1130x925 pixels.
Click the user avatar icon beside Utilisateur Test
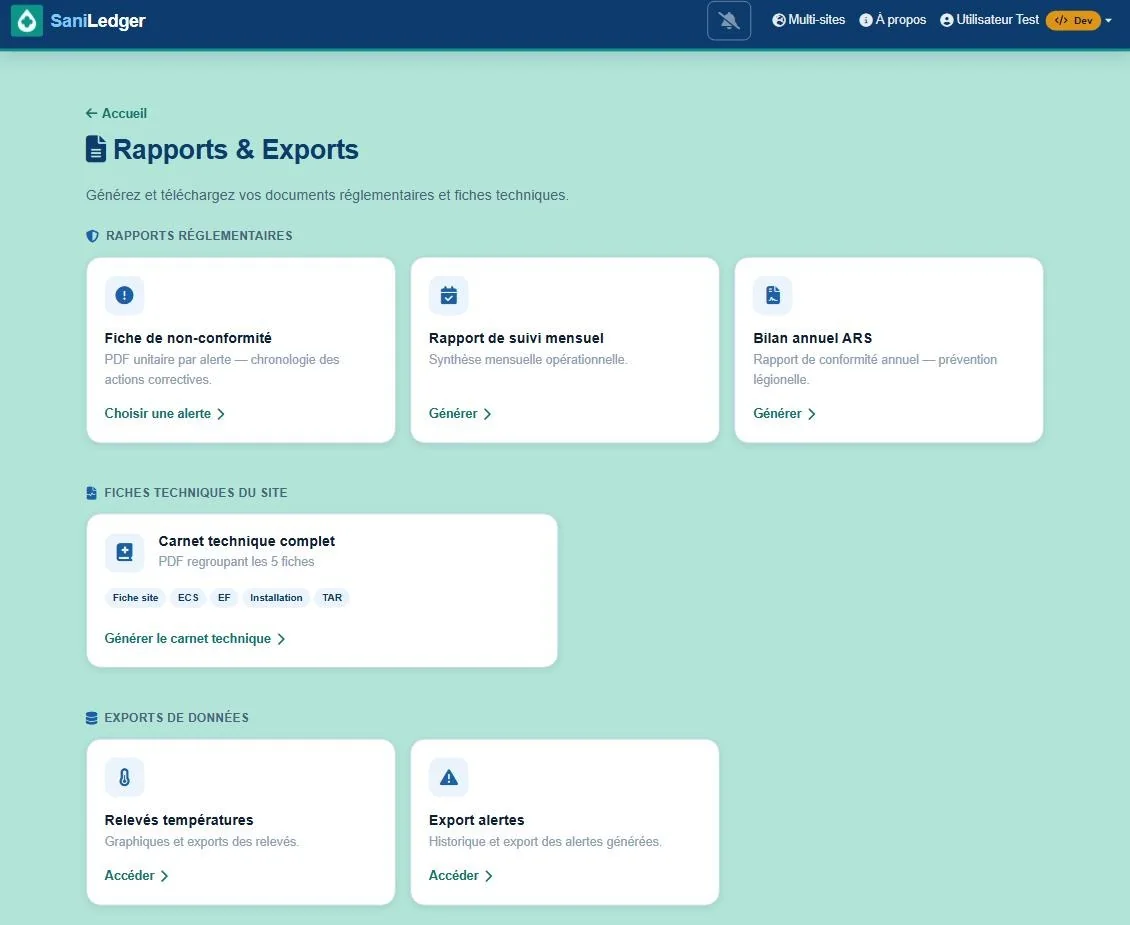pos(947,20)
